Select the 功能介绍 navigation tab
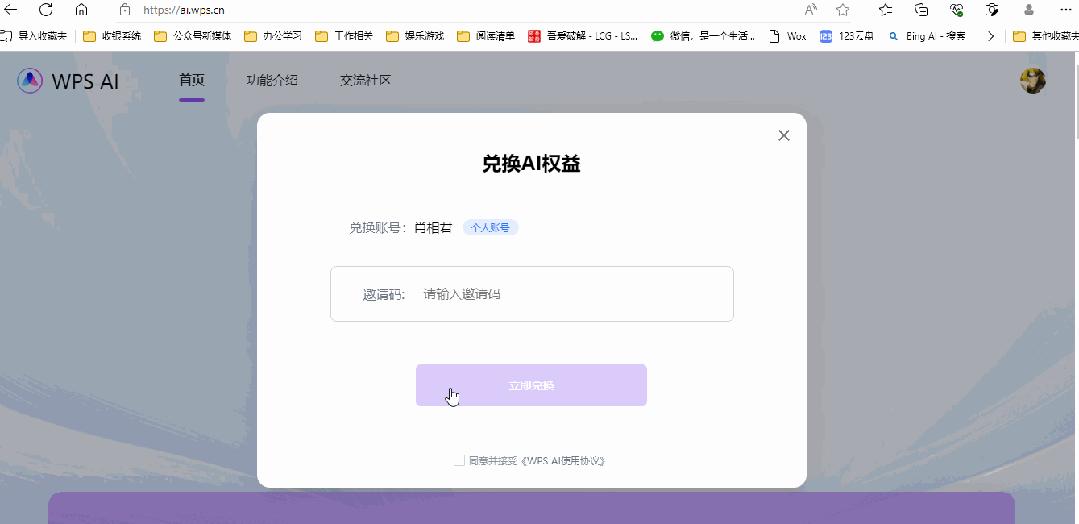This screenshot has width=1079, height=524. point(272,80)
